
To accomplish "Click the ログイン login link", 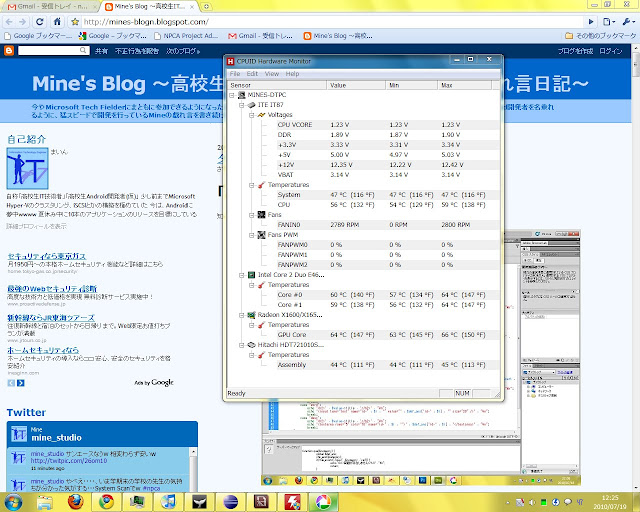I will [611, 51].
